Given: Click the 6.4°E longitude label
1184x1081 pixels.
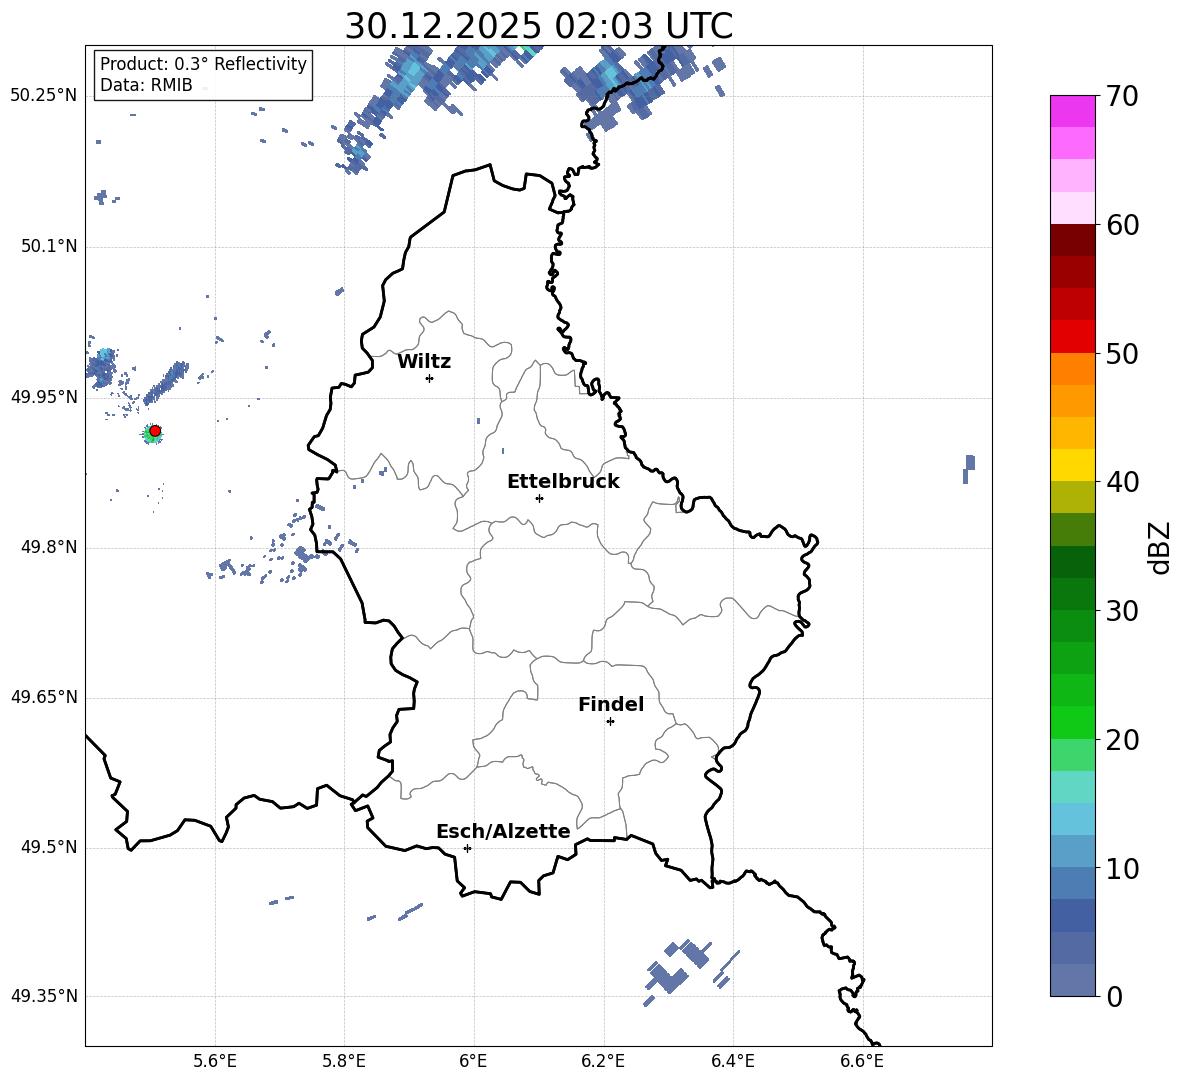Looking at the screenshot, I should 732,1061.
